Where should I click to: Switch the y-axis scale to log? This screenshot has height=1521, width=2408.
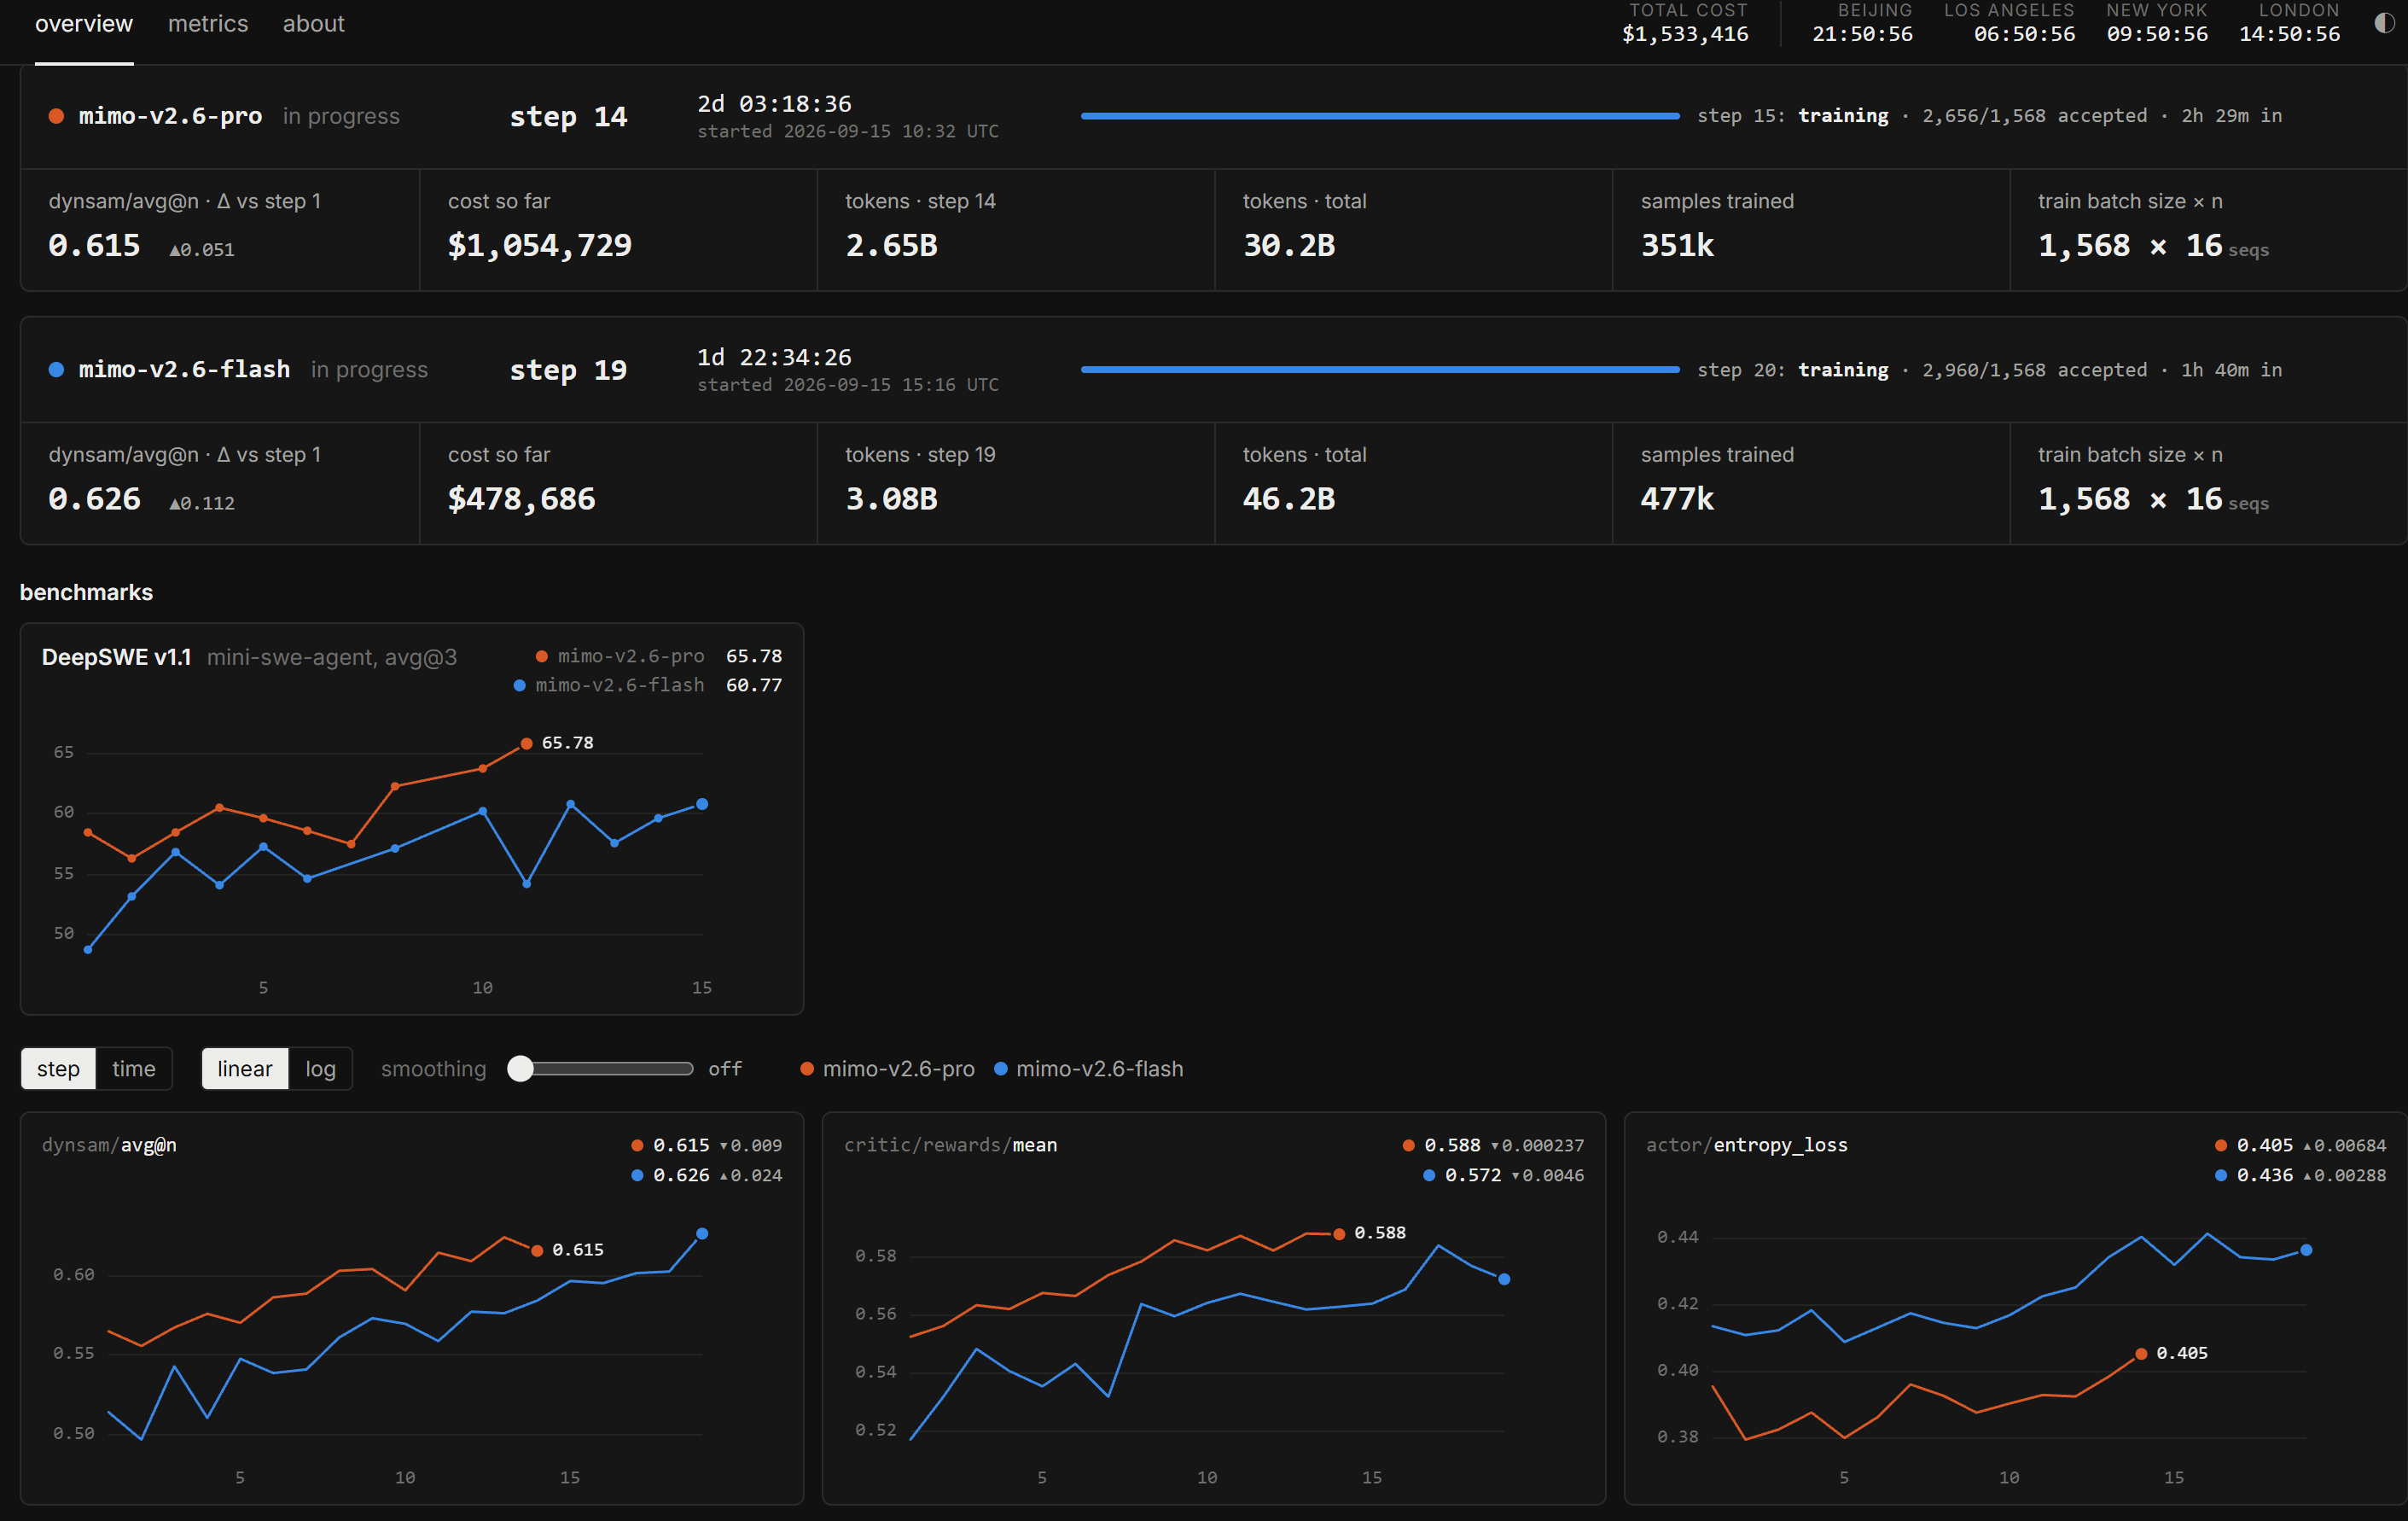tap(320, 1069)
